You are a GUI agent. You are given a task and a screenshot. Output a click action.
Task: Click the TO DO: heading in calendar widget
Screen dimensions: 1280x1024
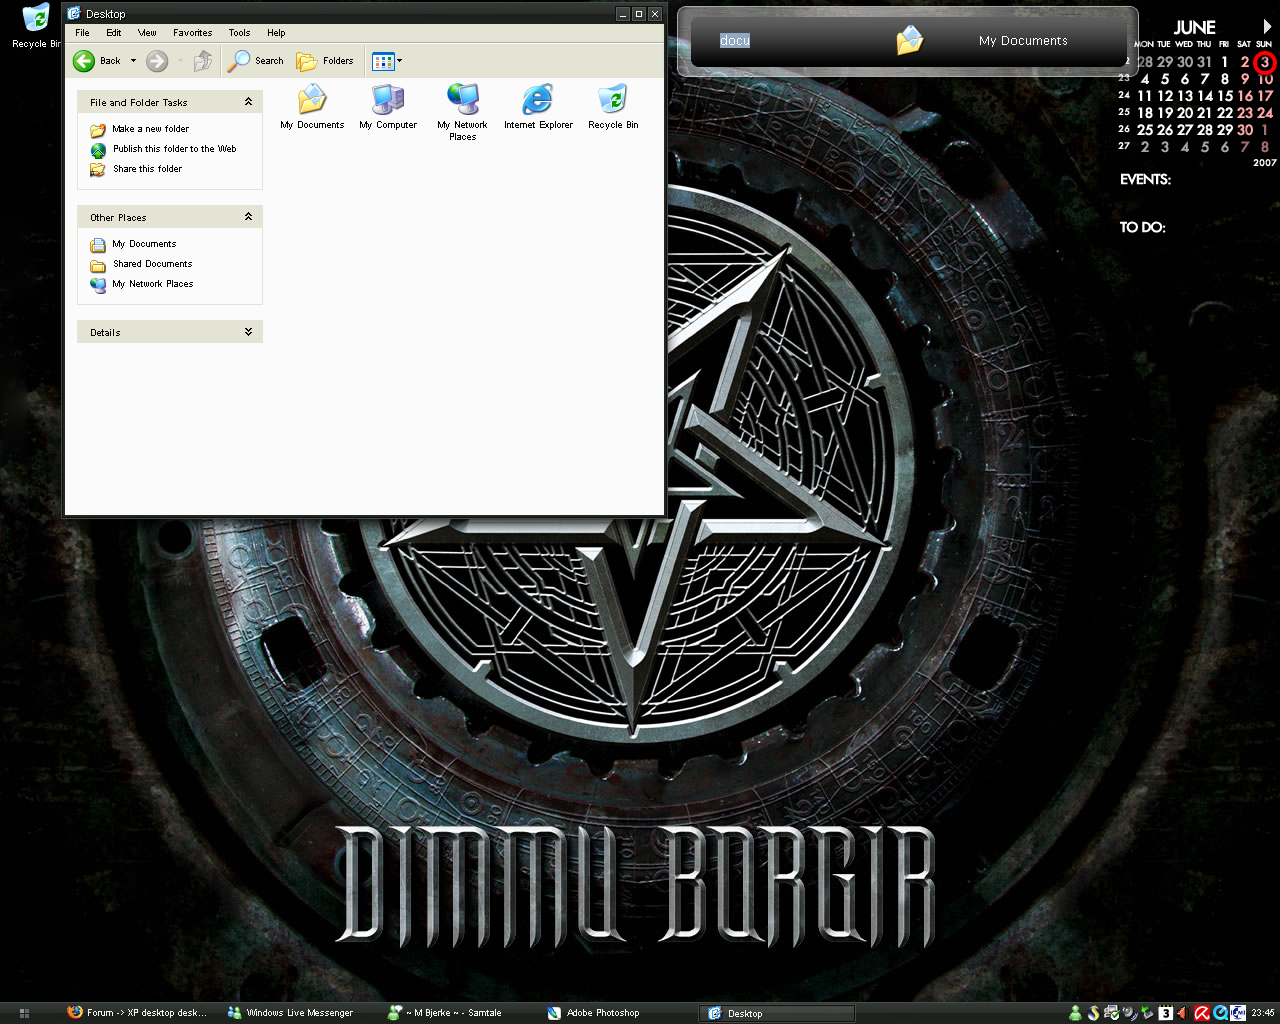[x=1142, y=228]
